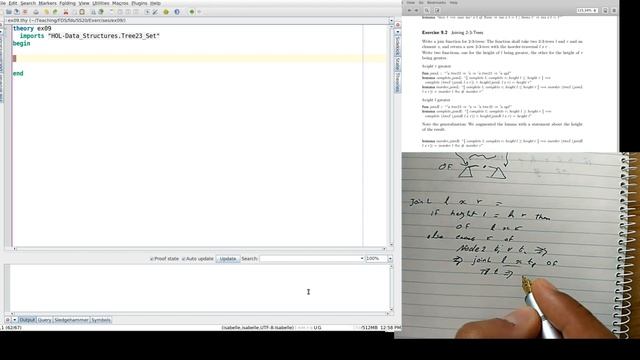
Task: Expand the output Search history dropdown
Action: [362, 258]
